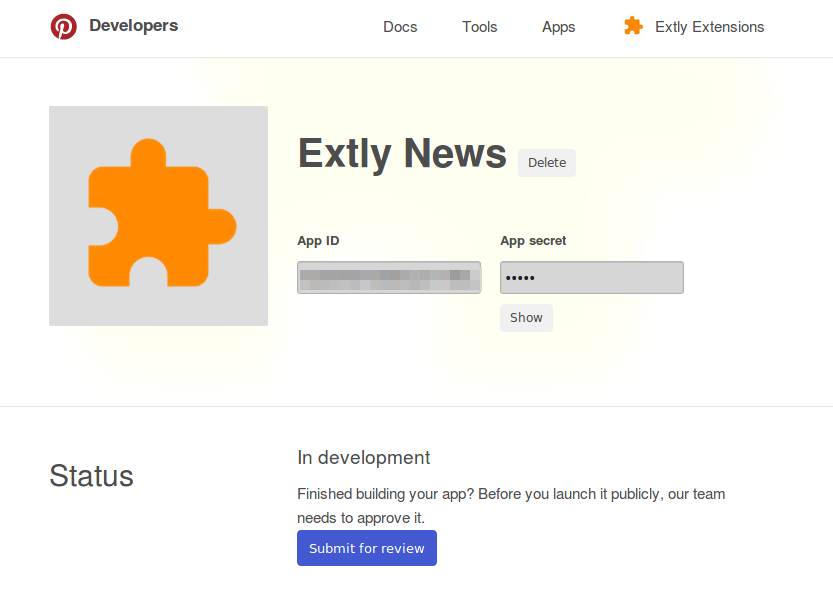Show the hidden app secret
The width and height of the screenshot is (833, 607).
coord(526,318)
